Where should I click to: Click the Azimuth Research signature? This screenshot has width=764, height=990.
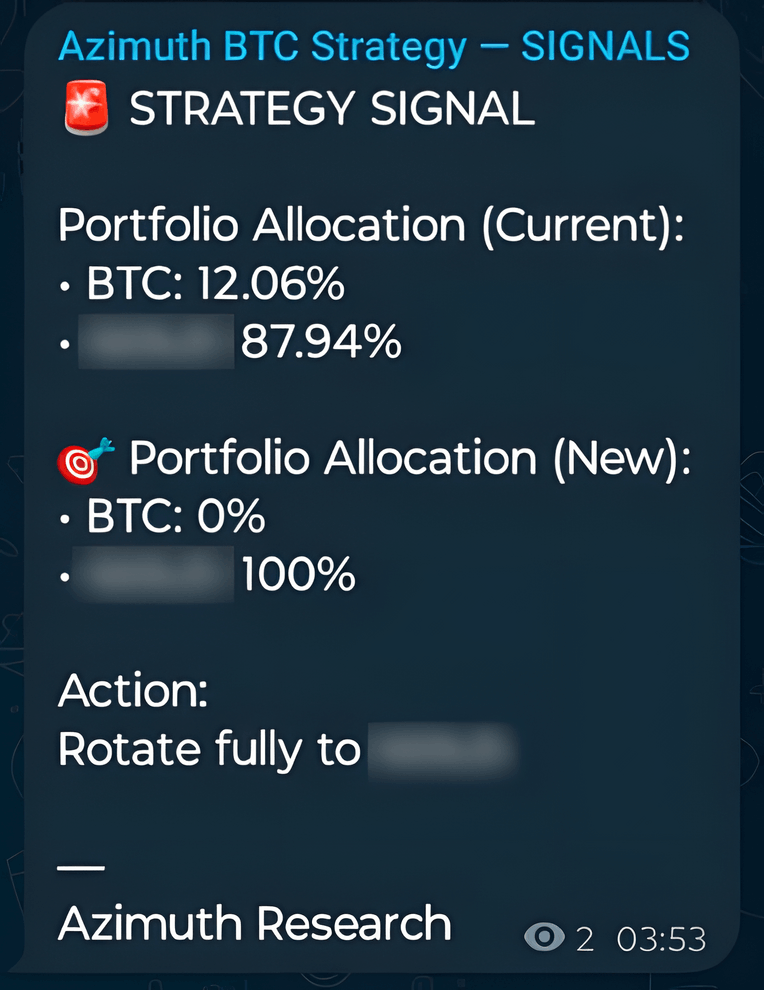255,923
